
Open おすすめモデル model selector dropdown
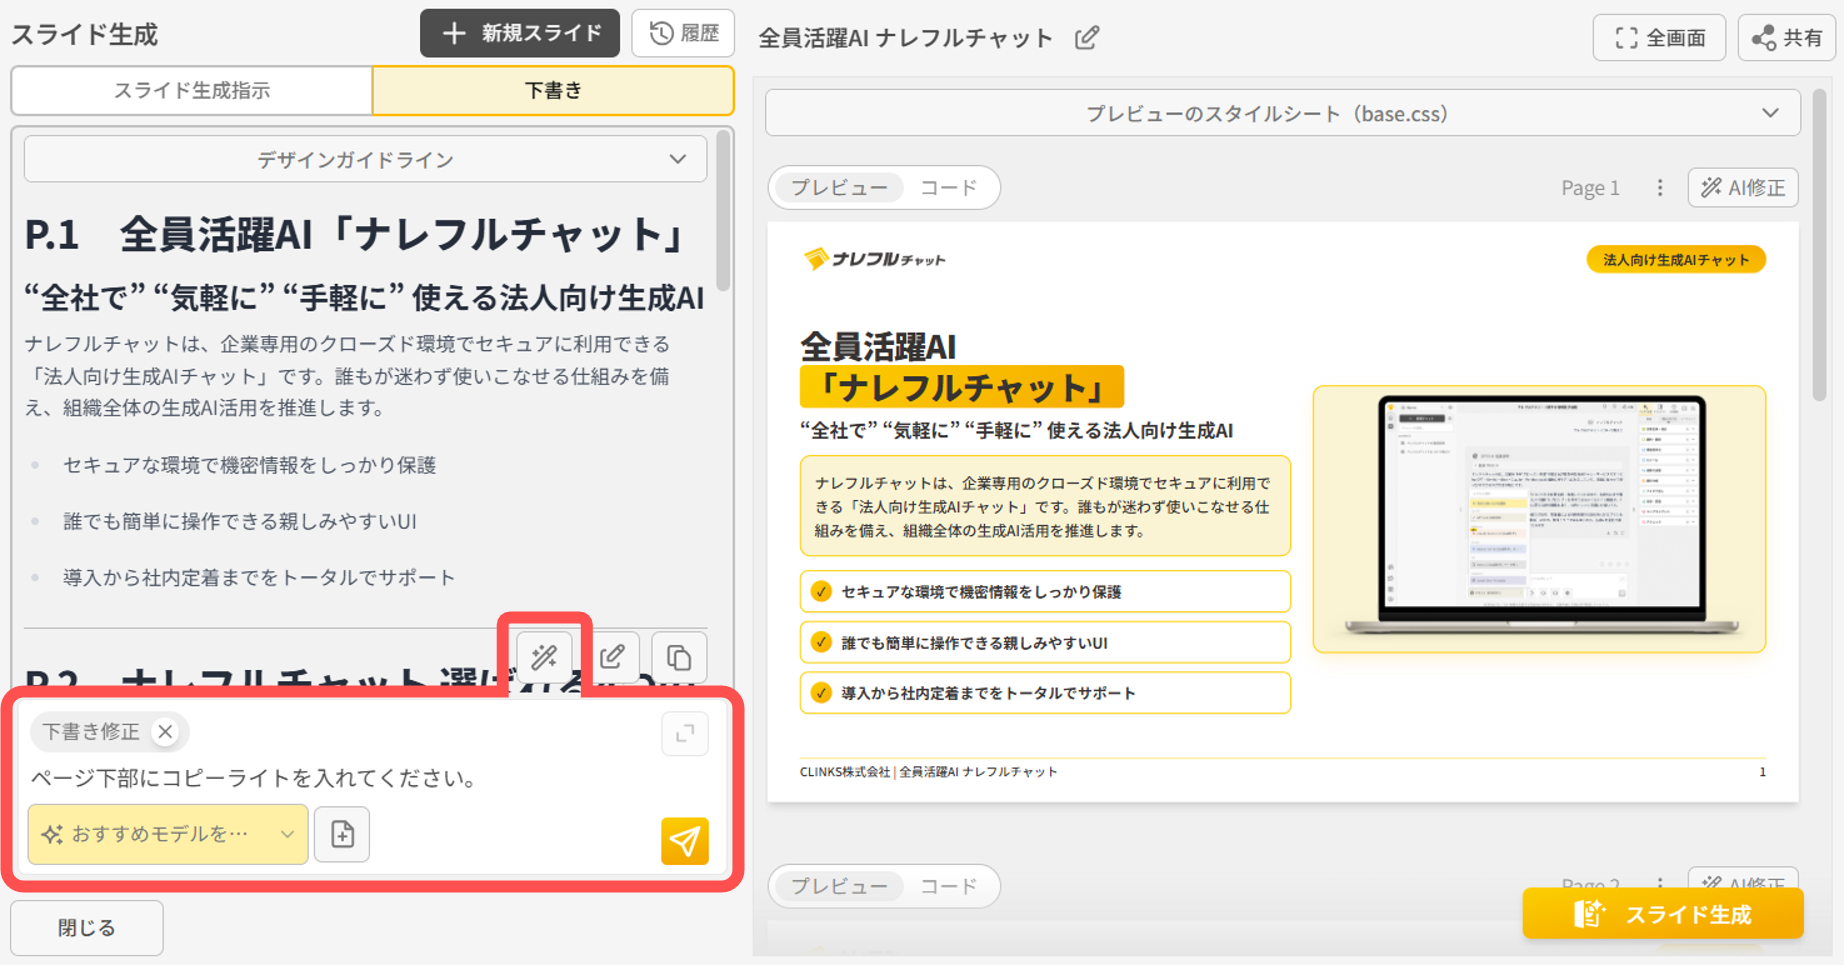168,834
